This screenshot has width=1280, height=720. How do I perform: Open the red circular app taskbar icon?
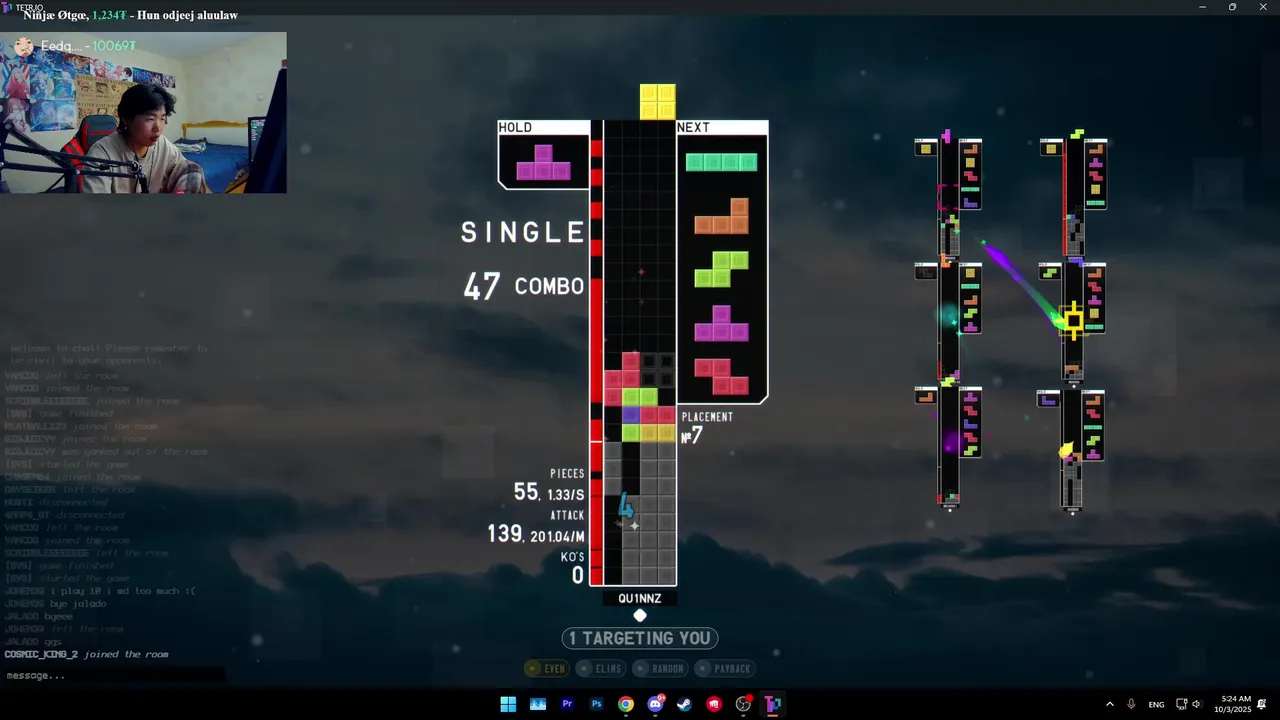714,704
